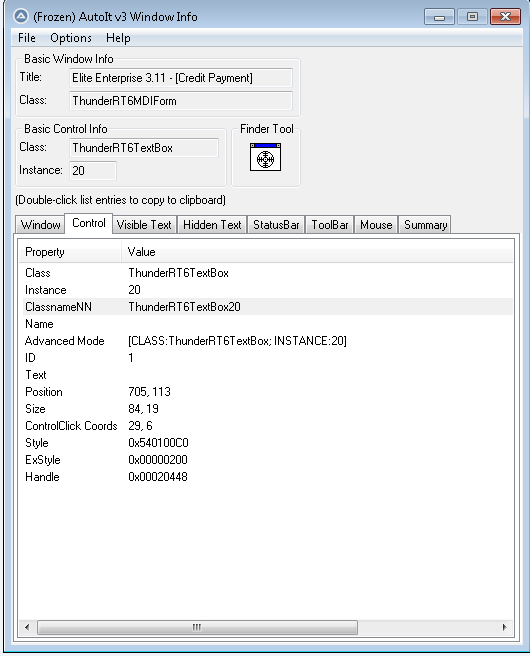Viewport: 530px width, 656px height.
Task: Select the ControlClick Coords row
Action: pyautogui.click(x=268, y=426)
